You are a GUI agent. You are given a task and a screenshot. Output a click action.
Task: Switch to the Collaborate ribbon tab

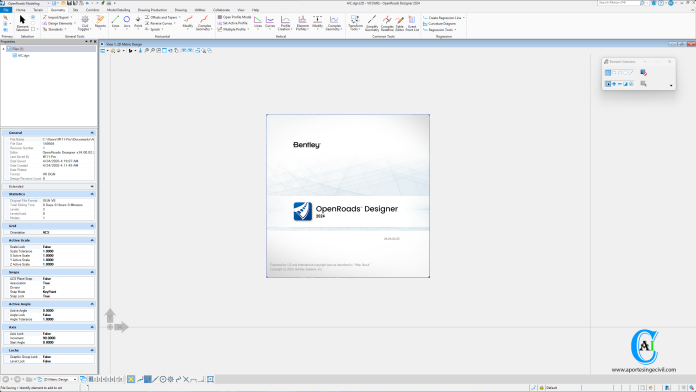tap(221, 10)
